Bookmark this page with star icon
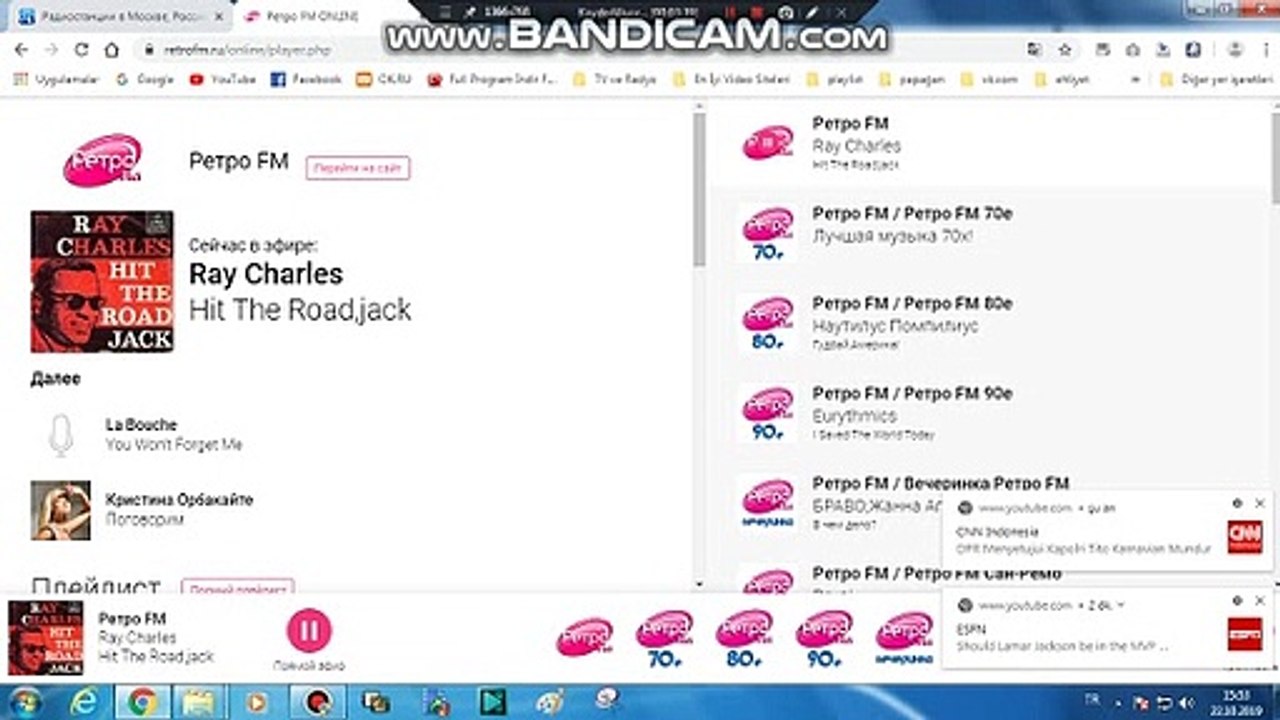 pyautogui.click(x=1065, y=49)
